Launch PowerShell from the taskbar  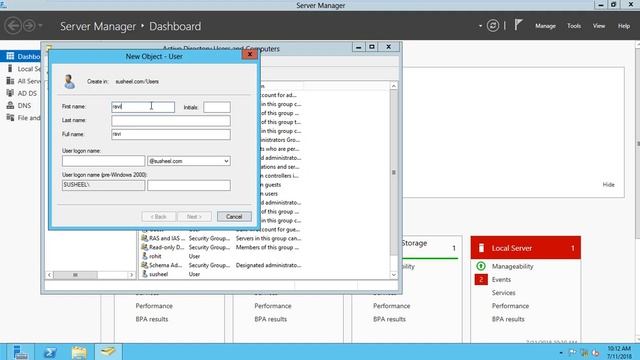50,352
